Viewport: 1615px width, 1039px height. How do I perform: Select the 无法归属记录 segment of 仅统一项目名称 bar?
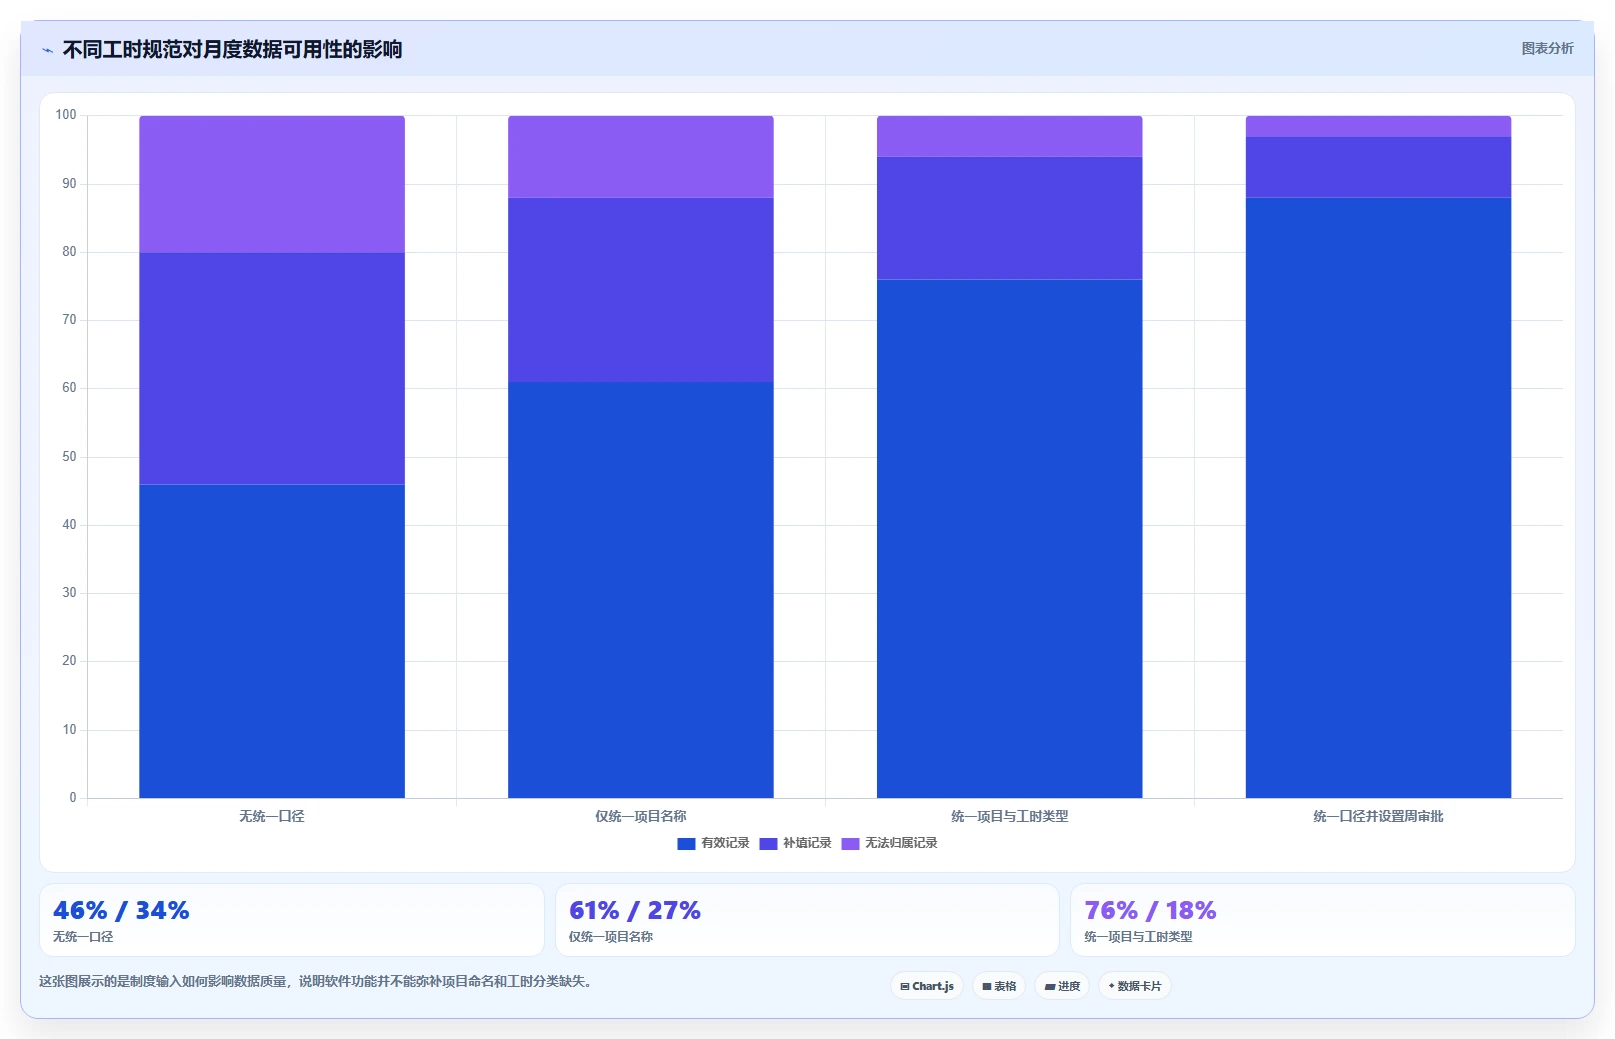tap(641, 157)
